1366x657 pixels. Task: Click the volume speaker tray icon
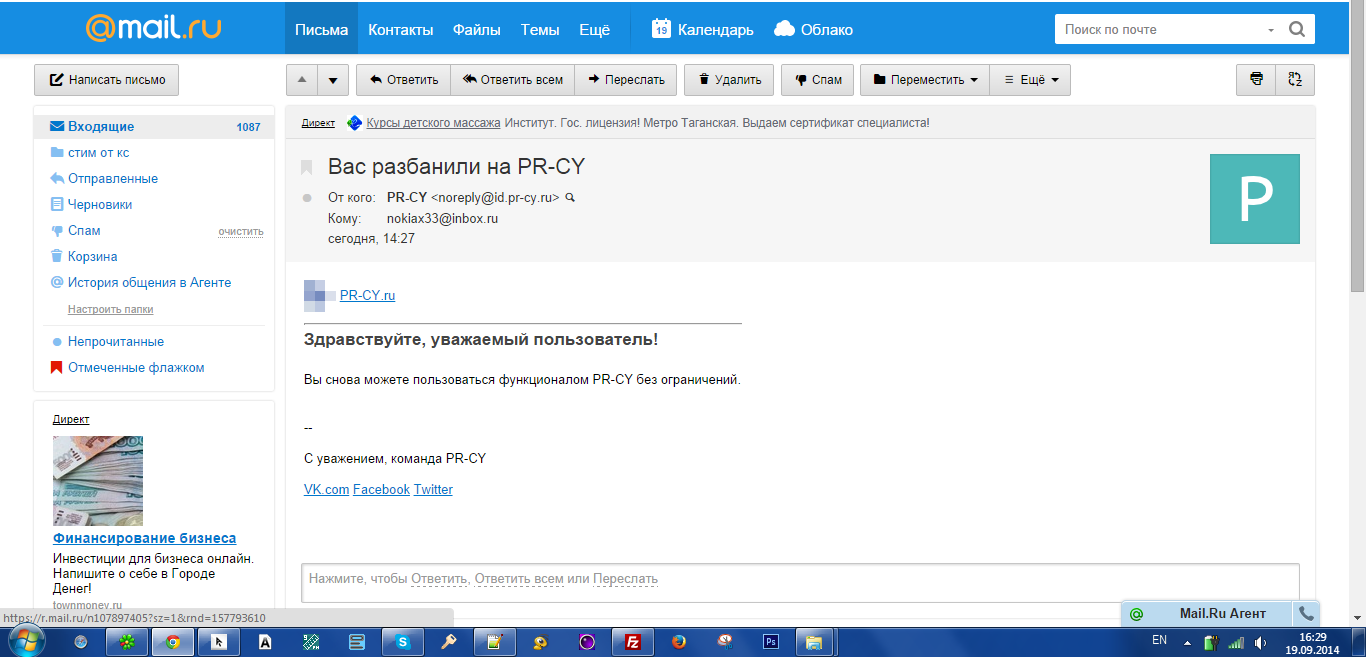pos(1260,642)
